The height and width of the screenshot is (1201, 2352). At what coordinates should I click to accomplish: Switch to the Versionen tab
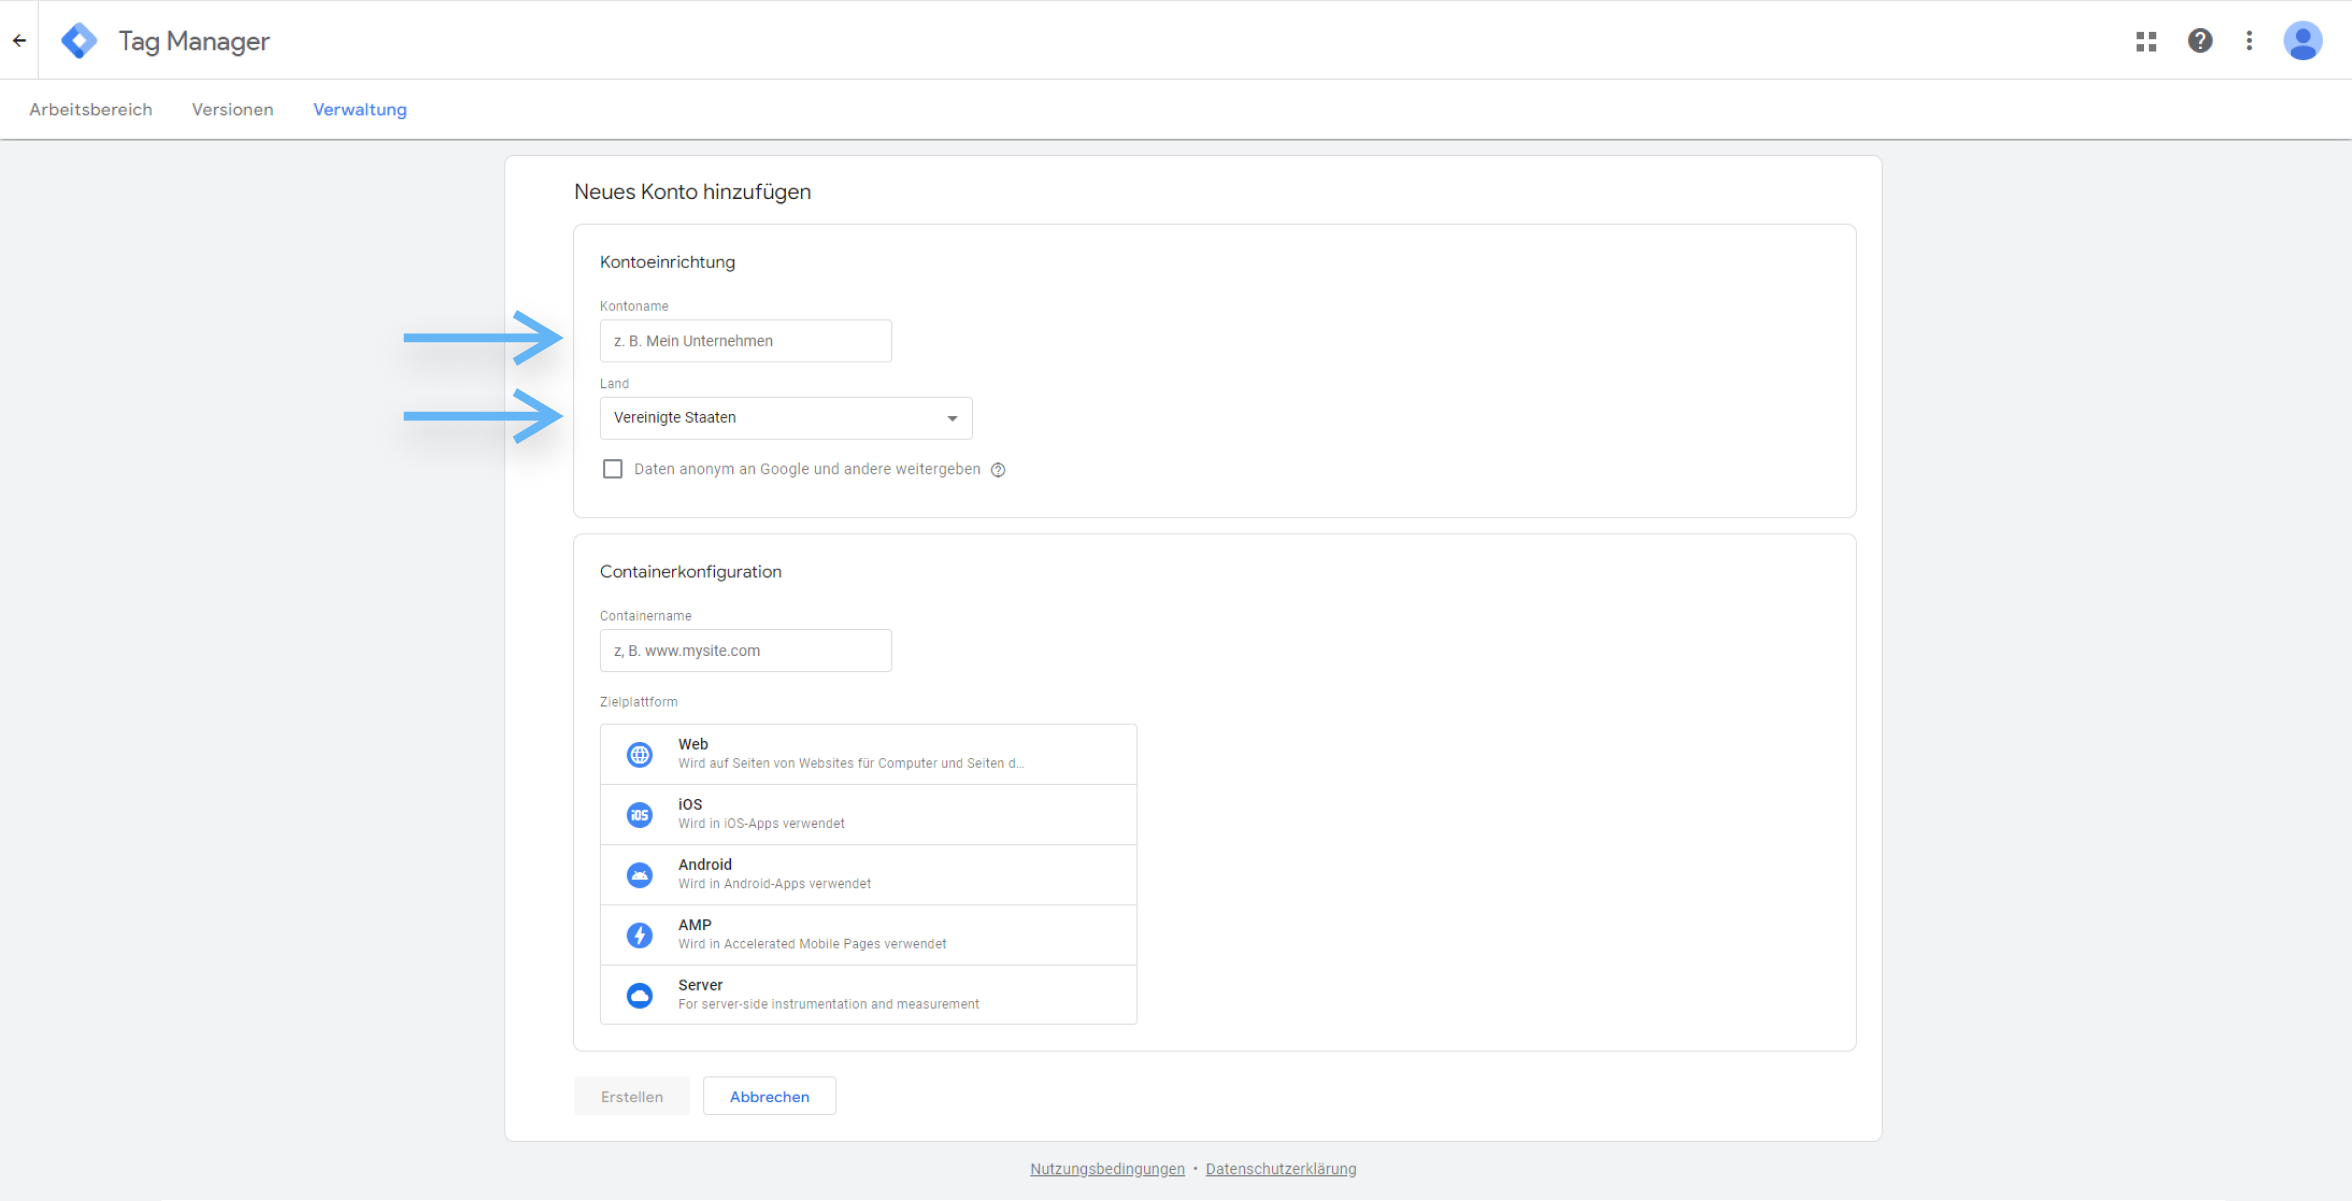pyautogui.click(x=232, y=109)
